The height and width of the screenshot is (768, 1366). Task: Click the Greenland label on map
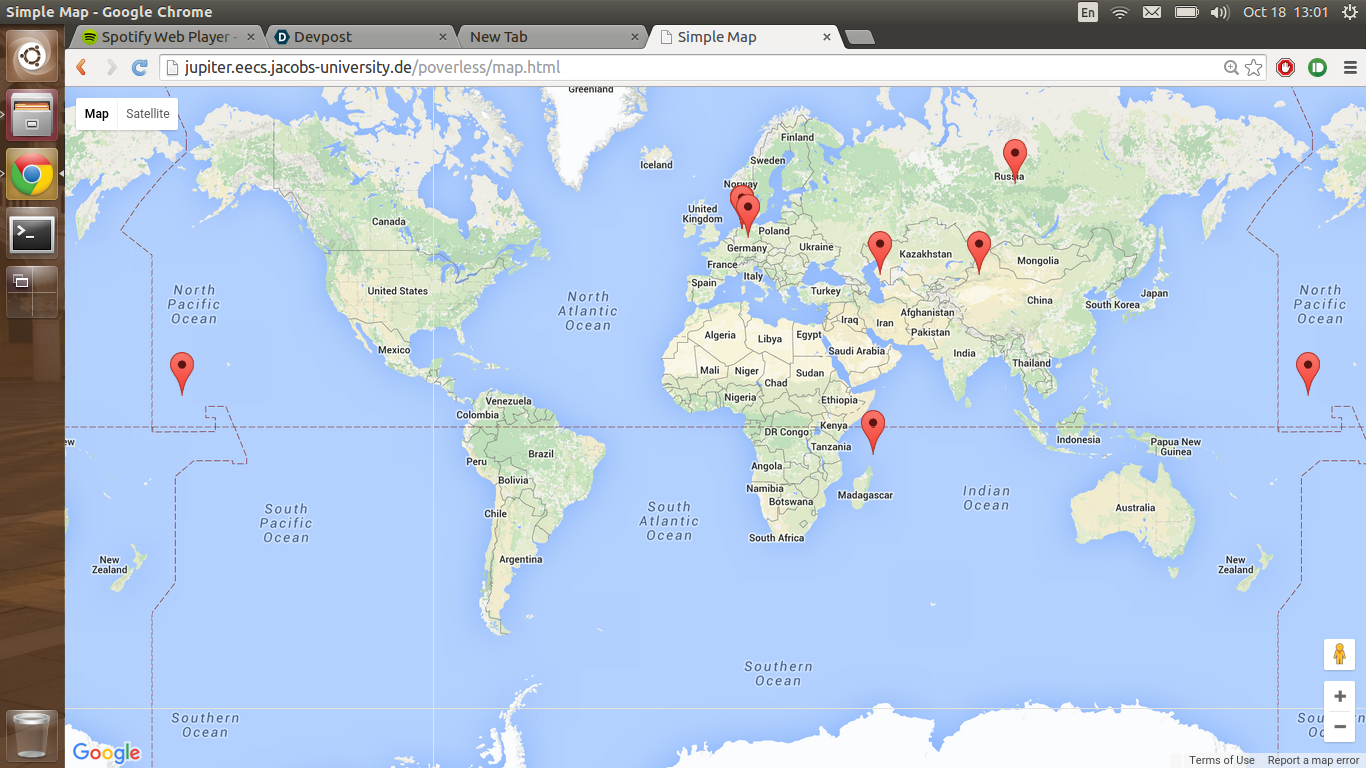coord(590,90)
